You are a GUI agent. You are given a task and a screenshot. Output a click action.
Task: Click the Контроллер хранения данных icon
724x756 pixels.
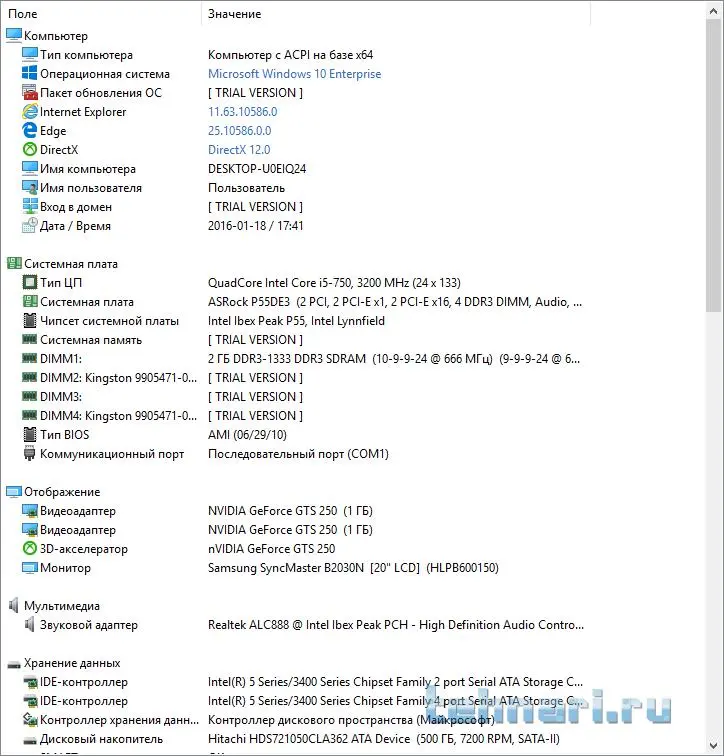[30, 719]
